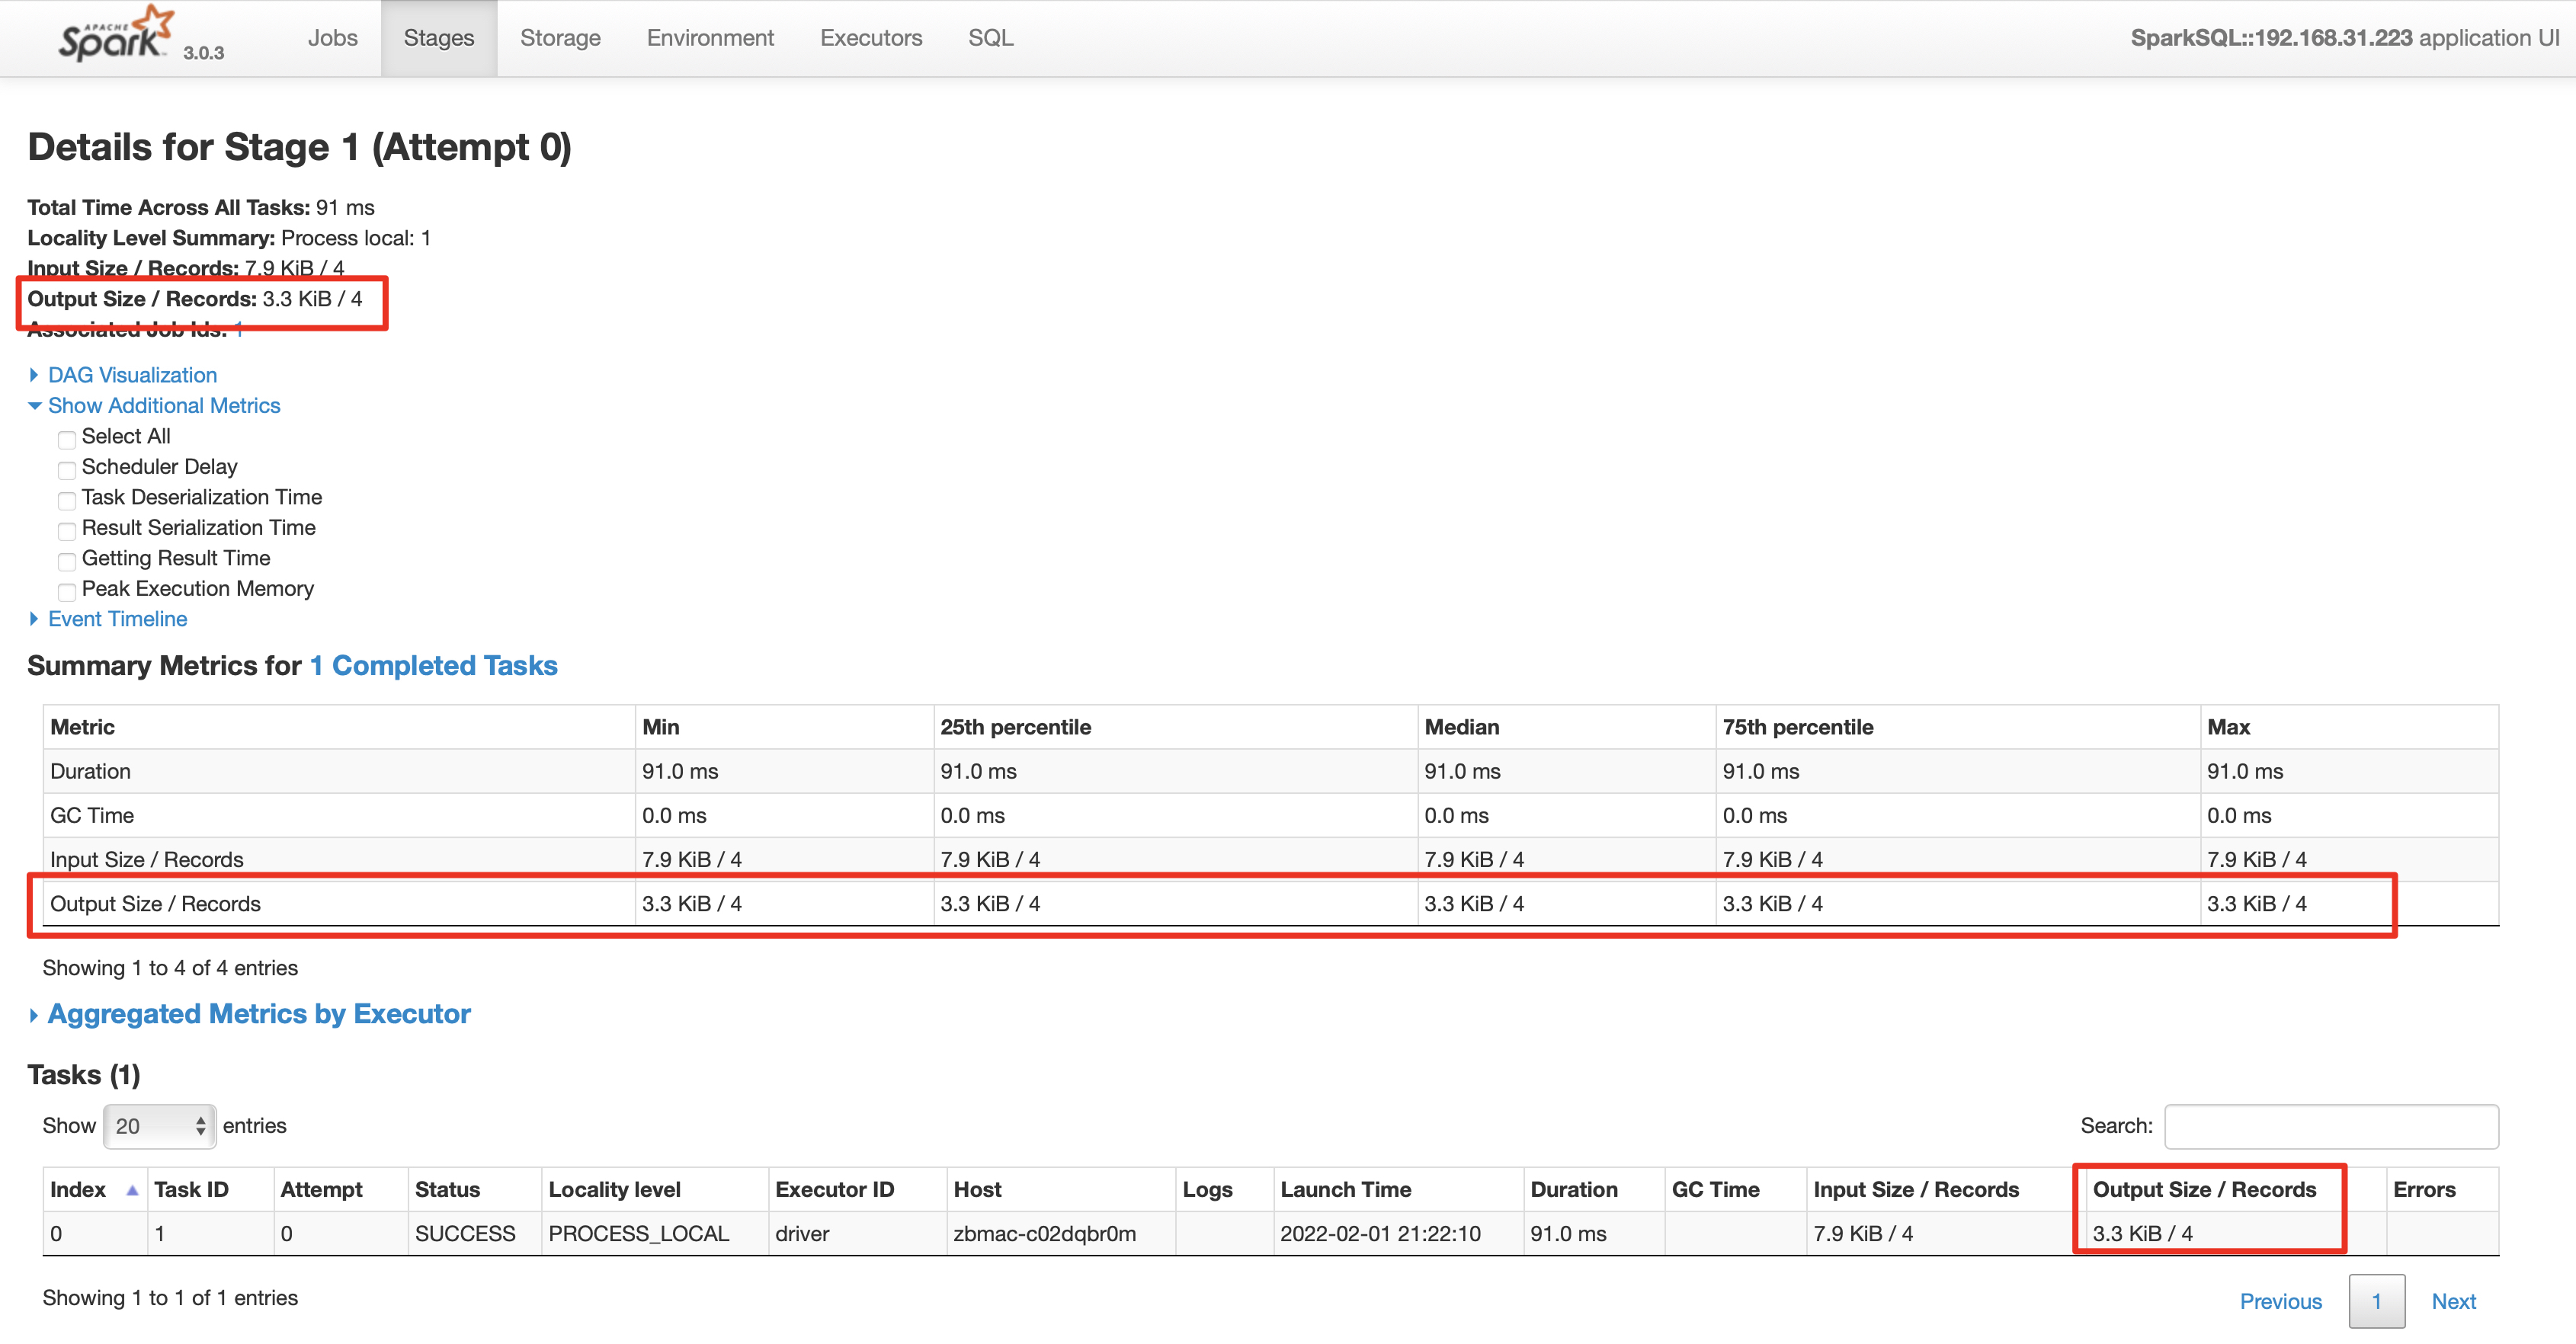The height and width of the screenshot is (1344, 2576).
Task: Go to the SQL tab
Action: click(990, 38)
